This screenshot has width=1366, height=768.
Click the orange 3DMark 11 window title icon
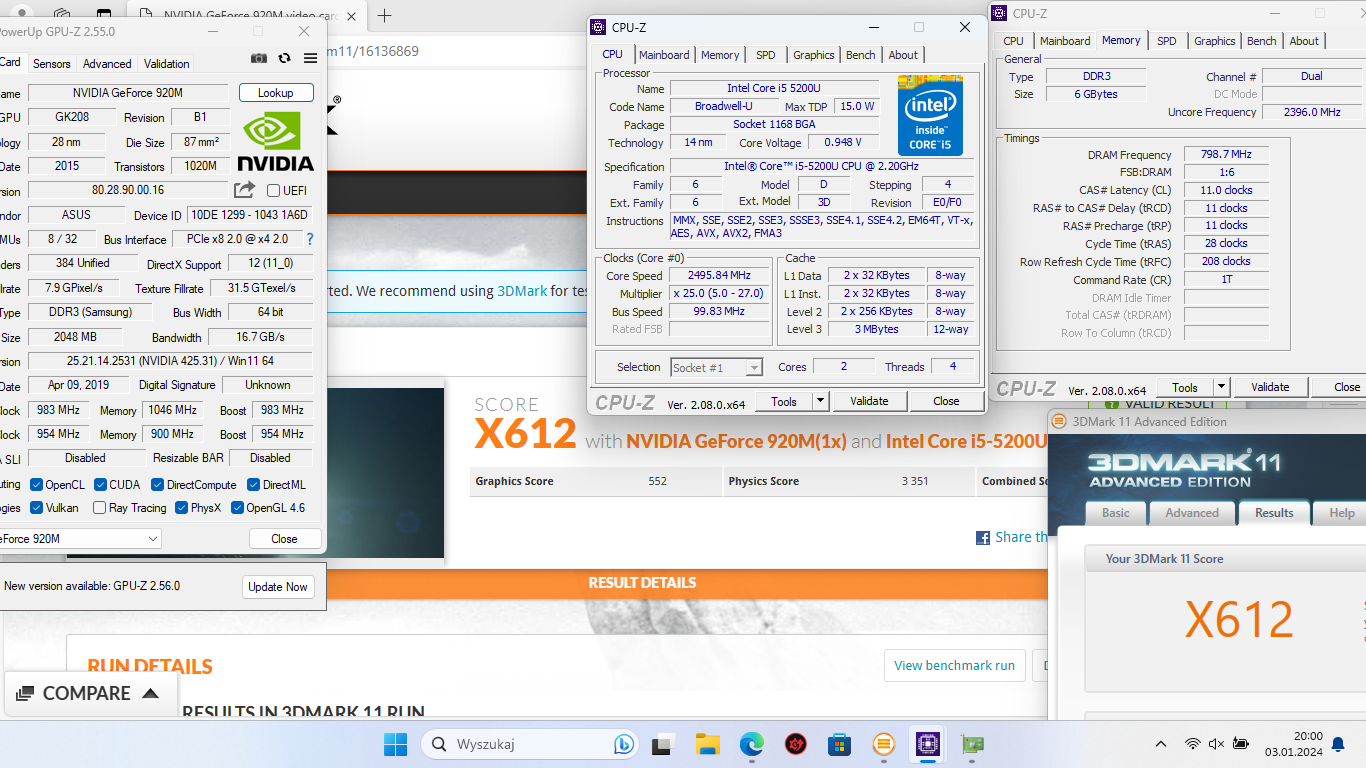(x=1058, y=421)
